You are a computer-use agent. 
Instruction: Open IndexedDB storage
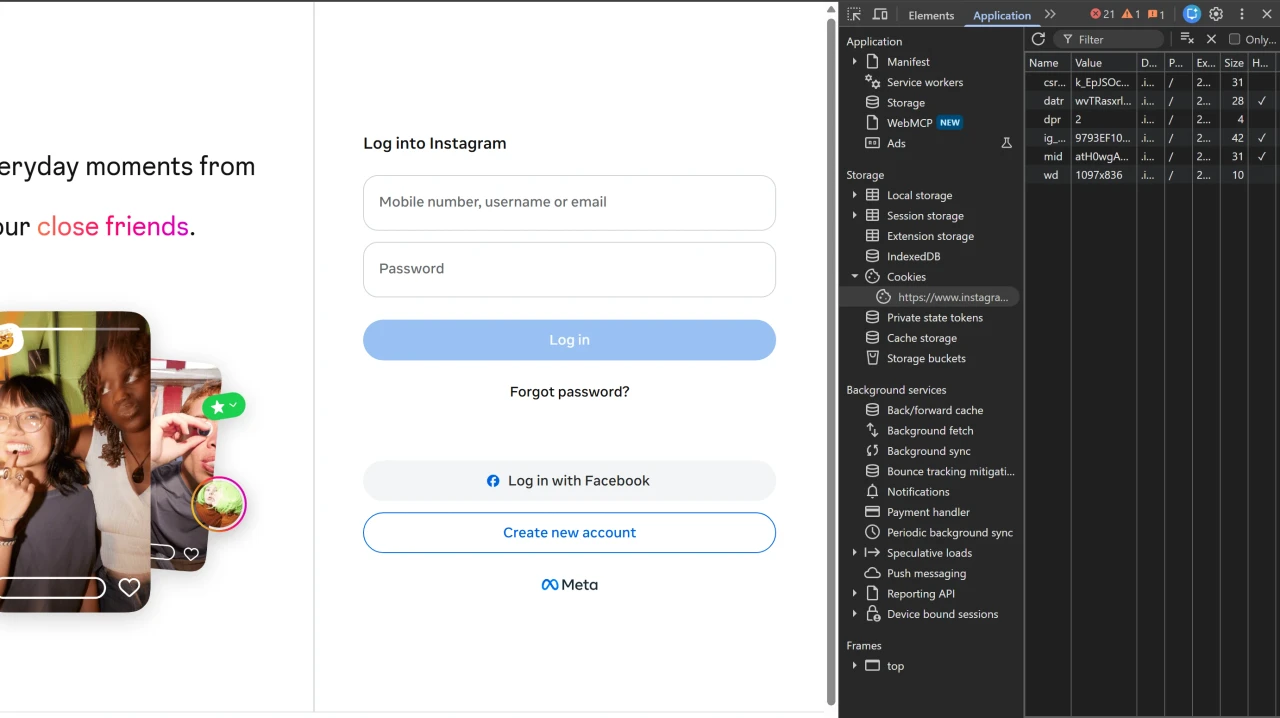tap(913, 256)
